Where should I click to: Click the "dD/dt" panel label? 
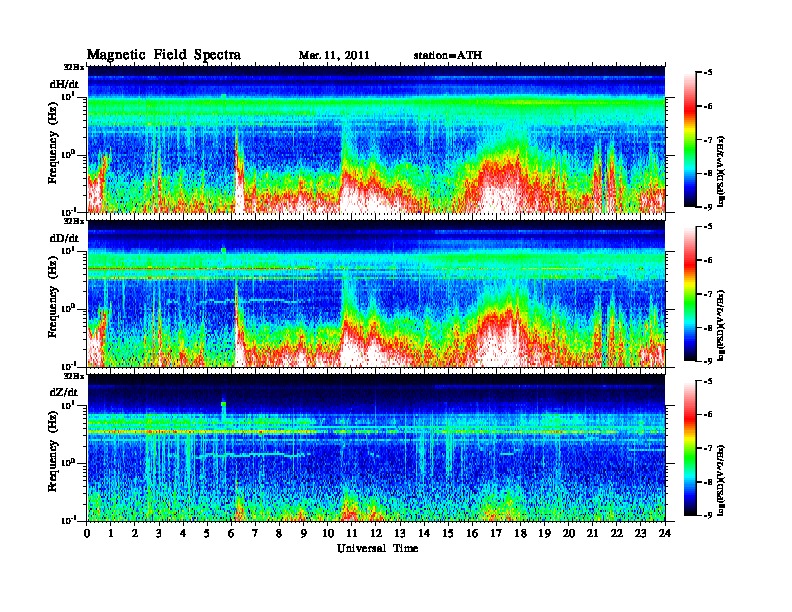pos(64,238)
